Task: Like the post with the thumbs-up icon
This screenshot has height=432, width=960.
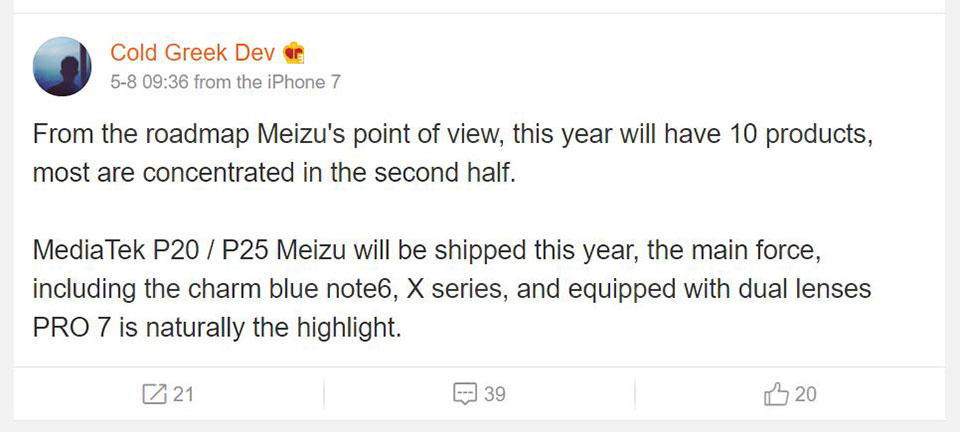Action: tap(776, 394)
